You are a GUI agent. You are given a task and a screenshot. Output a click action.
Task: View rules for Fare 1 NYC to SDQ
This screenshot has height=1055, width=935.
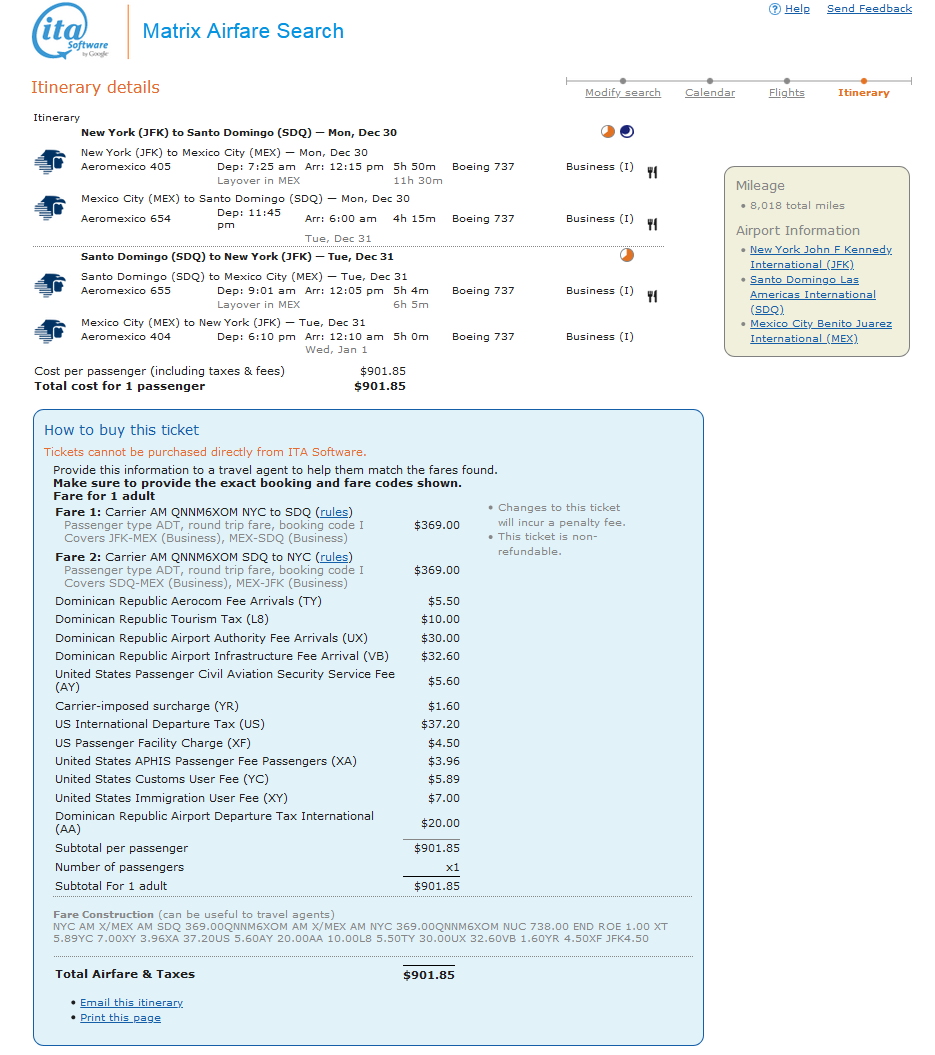pyautogui.click(x=334, y=512)
